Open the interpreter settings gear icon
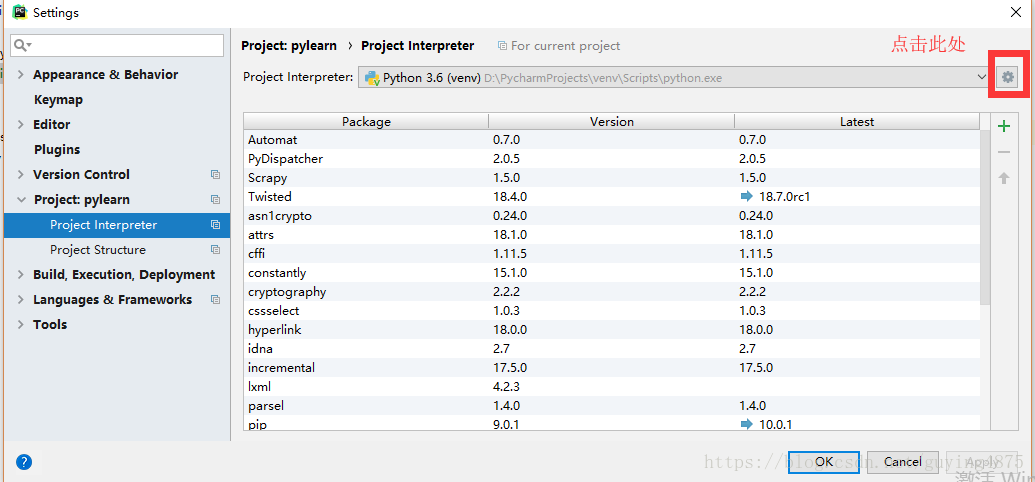1035x482 pixels. click(x=1007, y=77)
